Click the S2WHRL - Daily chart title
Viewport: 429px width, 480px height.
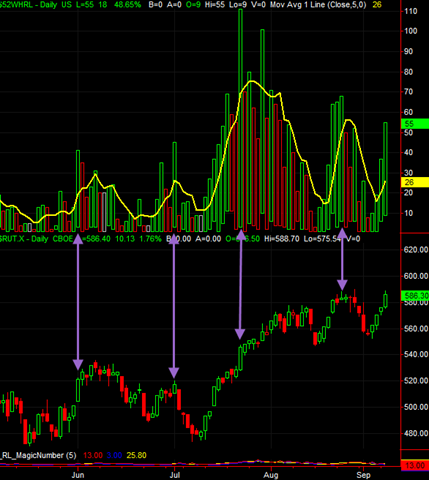coord(24,5)
